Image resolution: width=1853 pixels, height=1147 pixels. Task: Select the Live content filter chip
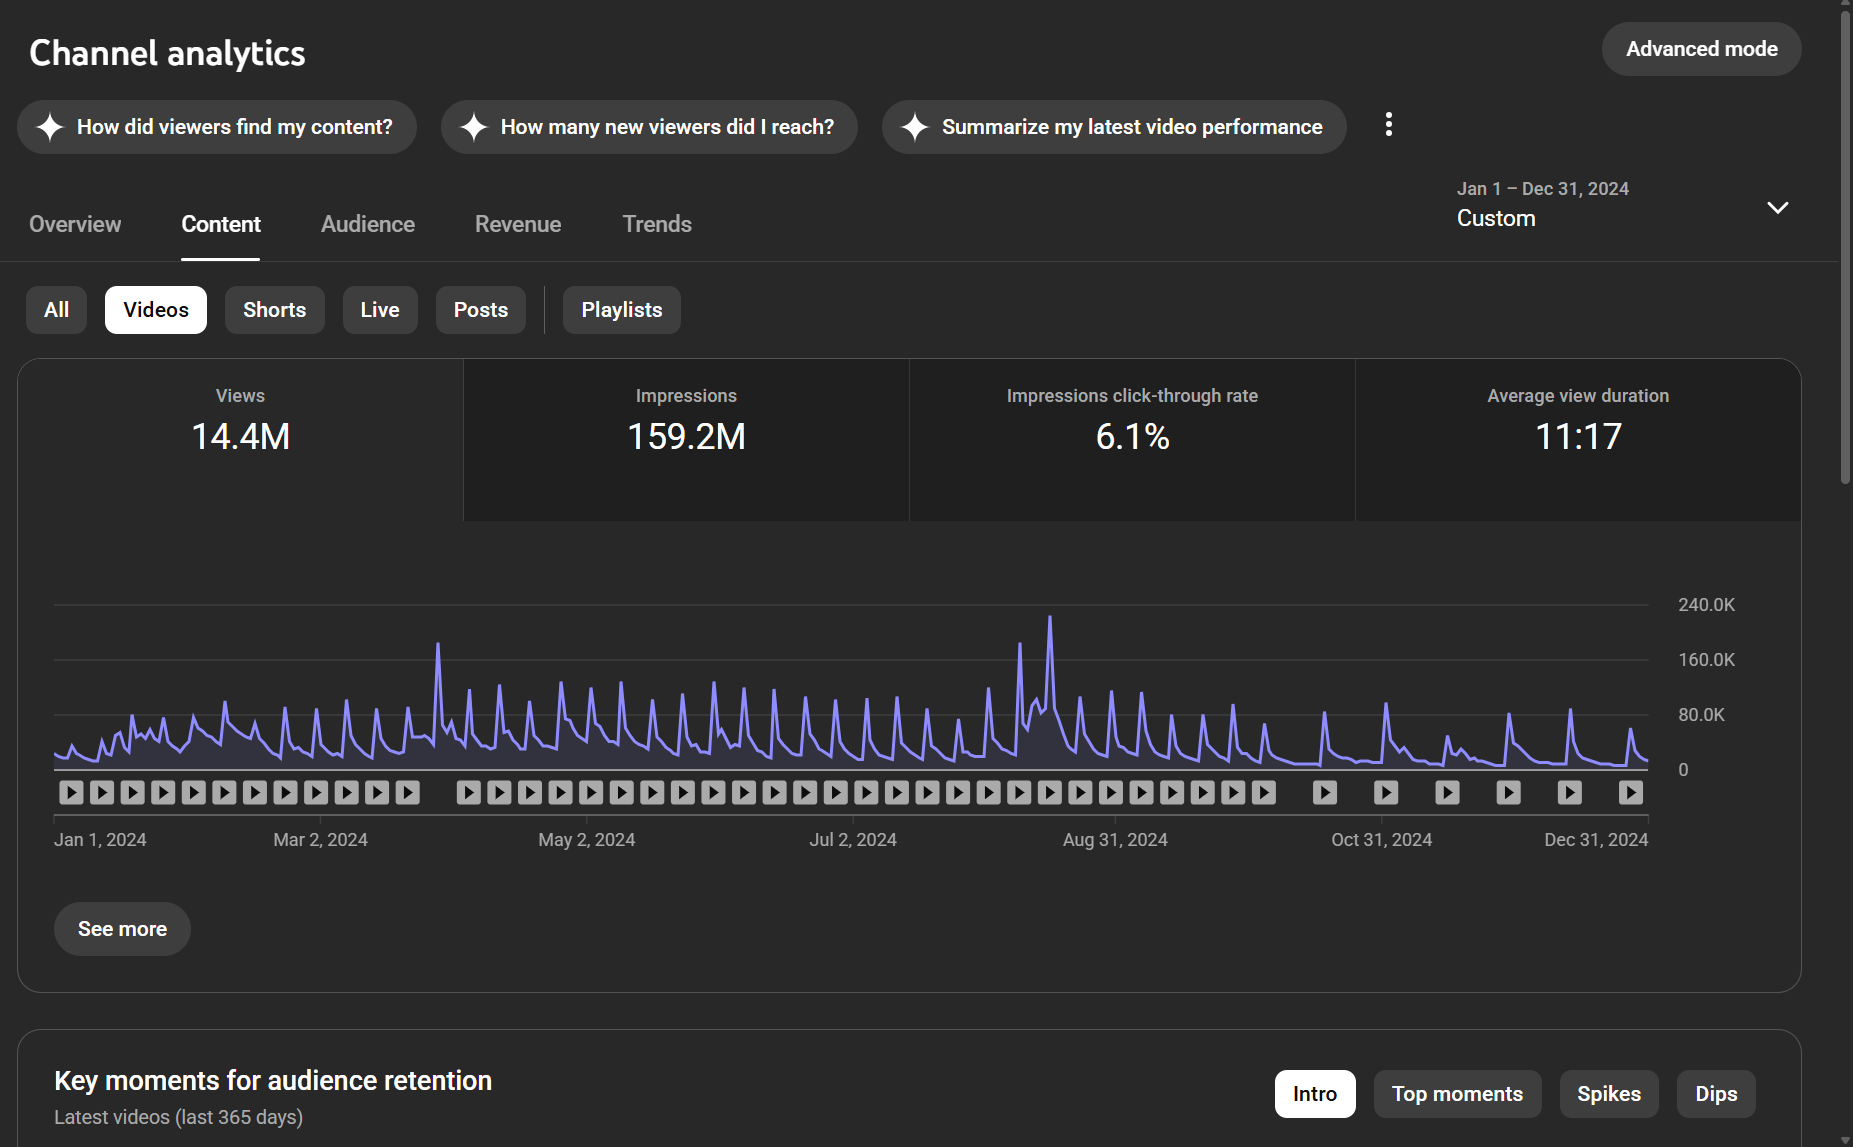pos(379,310)
